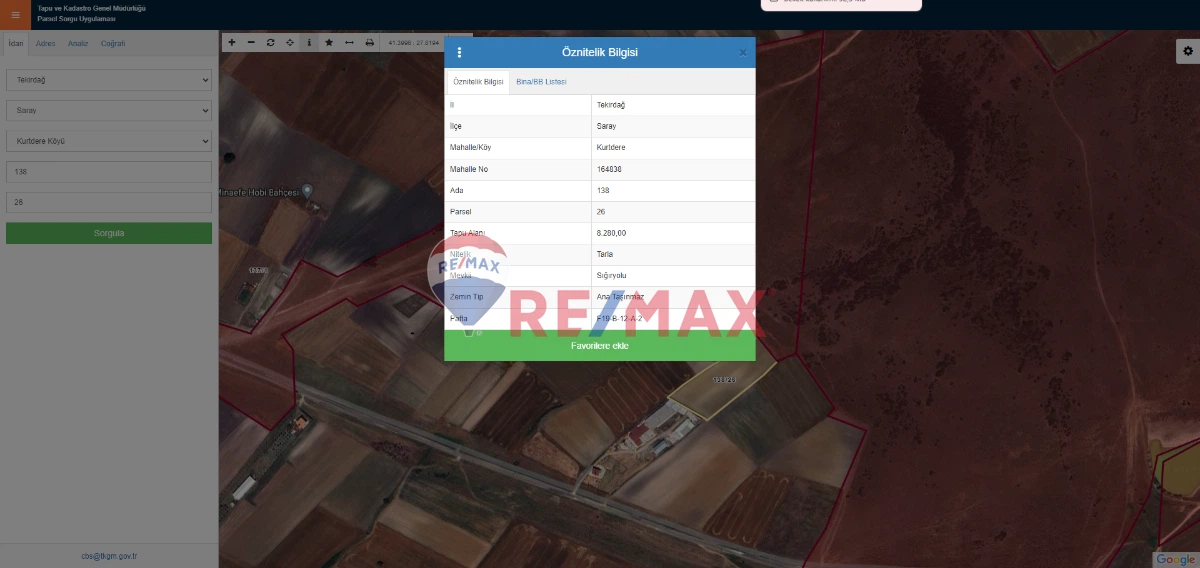Click the coordinates readout 41.3996 : 27.8194
Image resolution: width=1200 pixels, height=568 pixels.
[x=412, y=43]
